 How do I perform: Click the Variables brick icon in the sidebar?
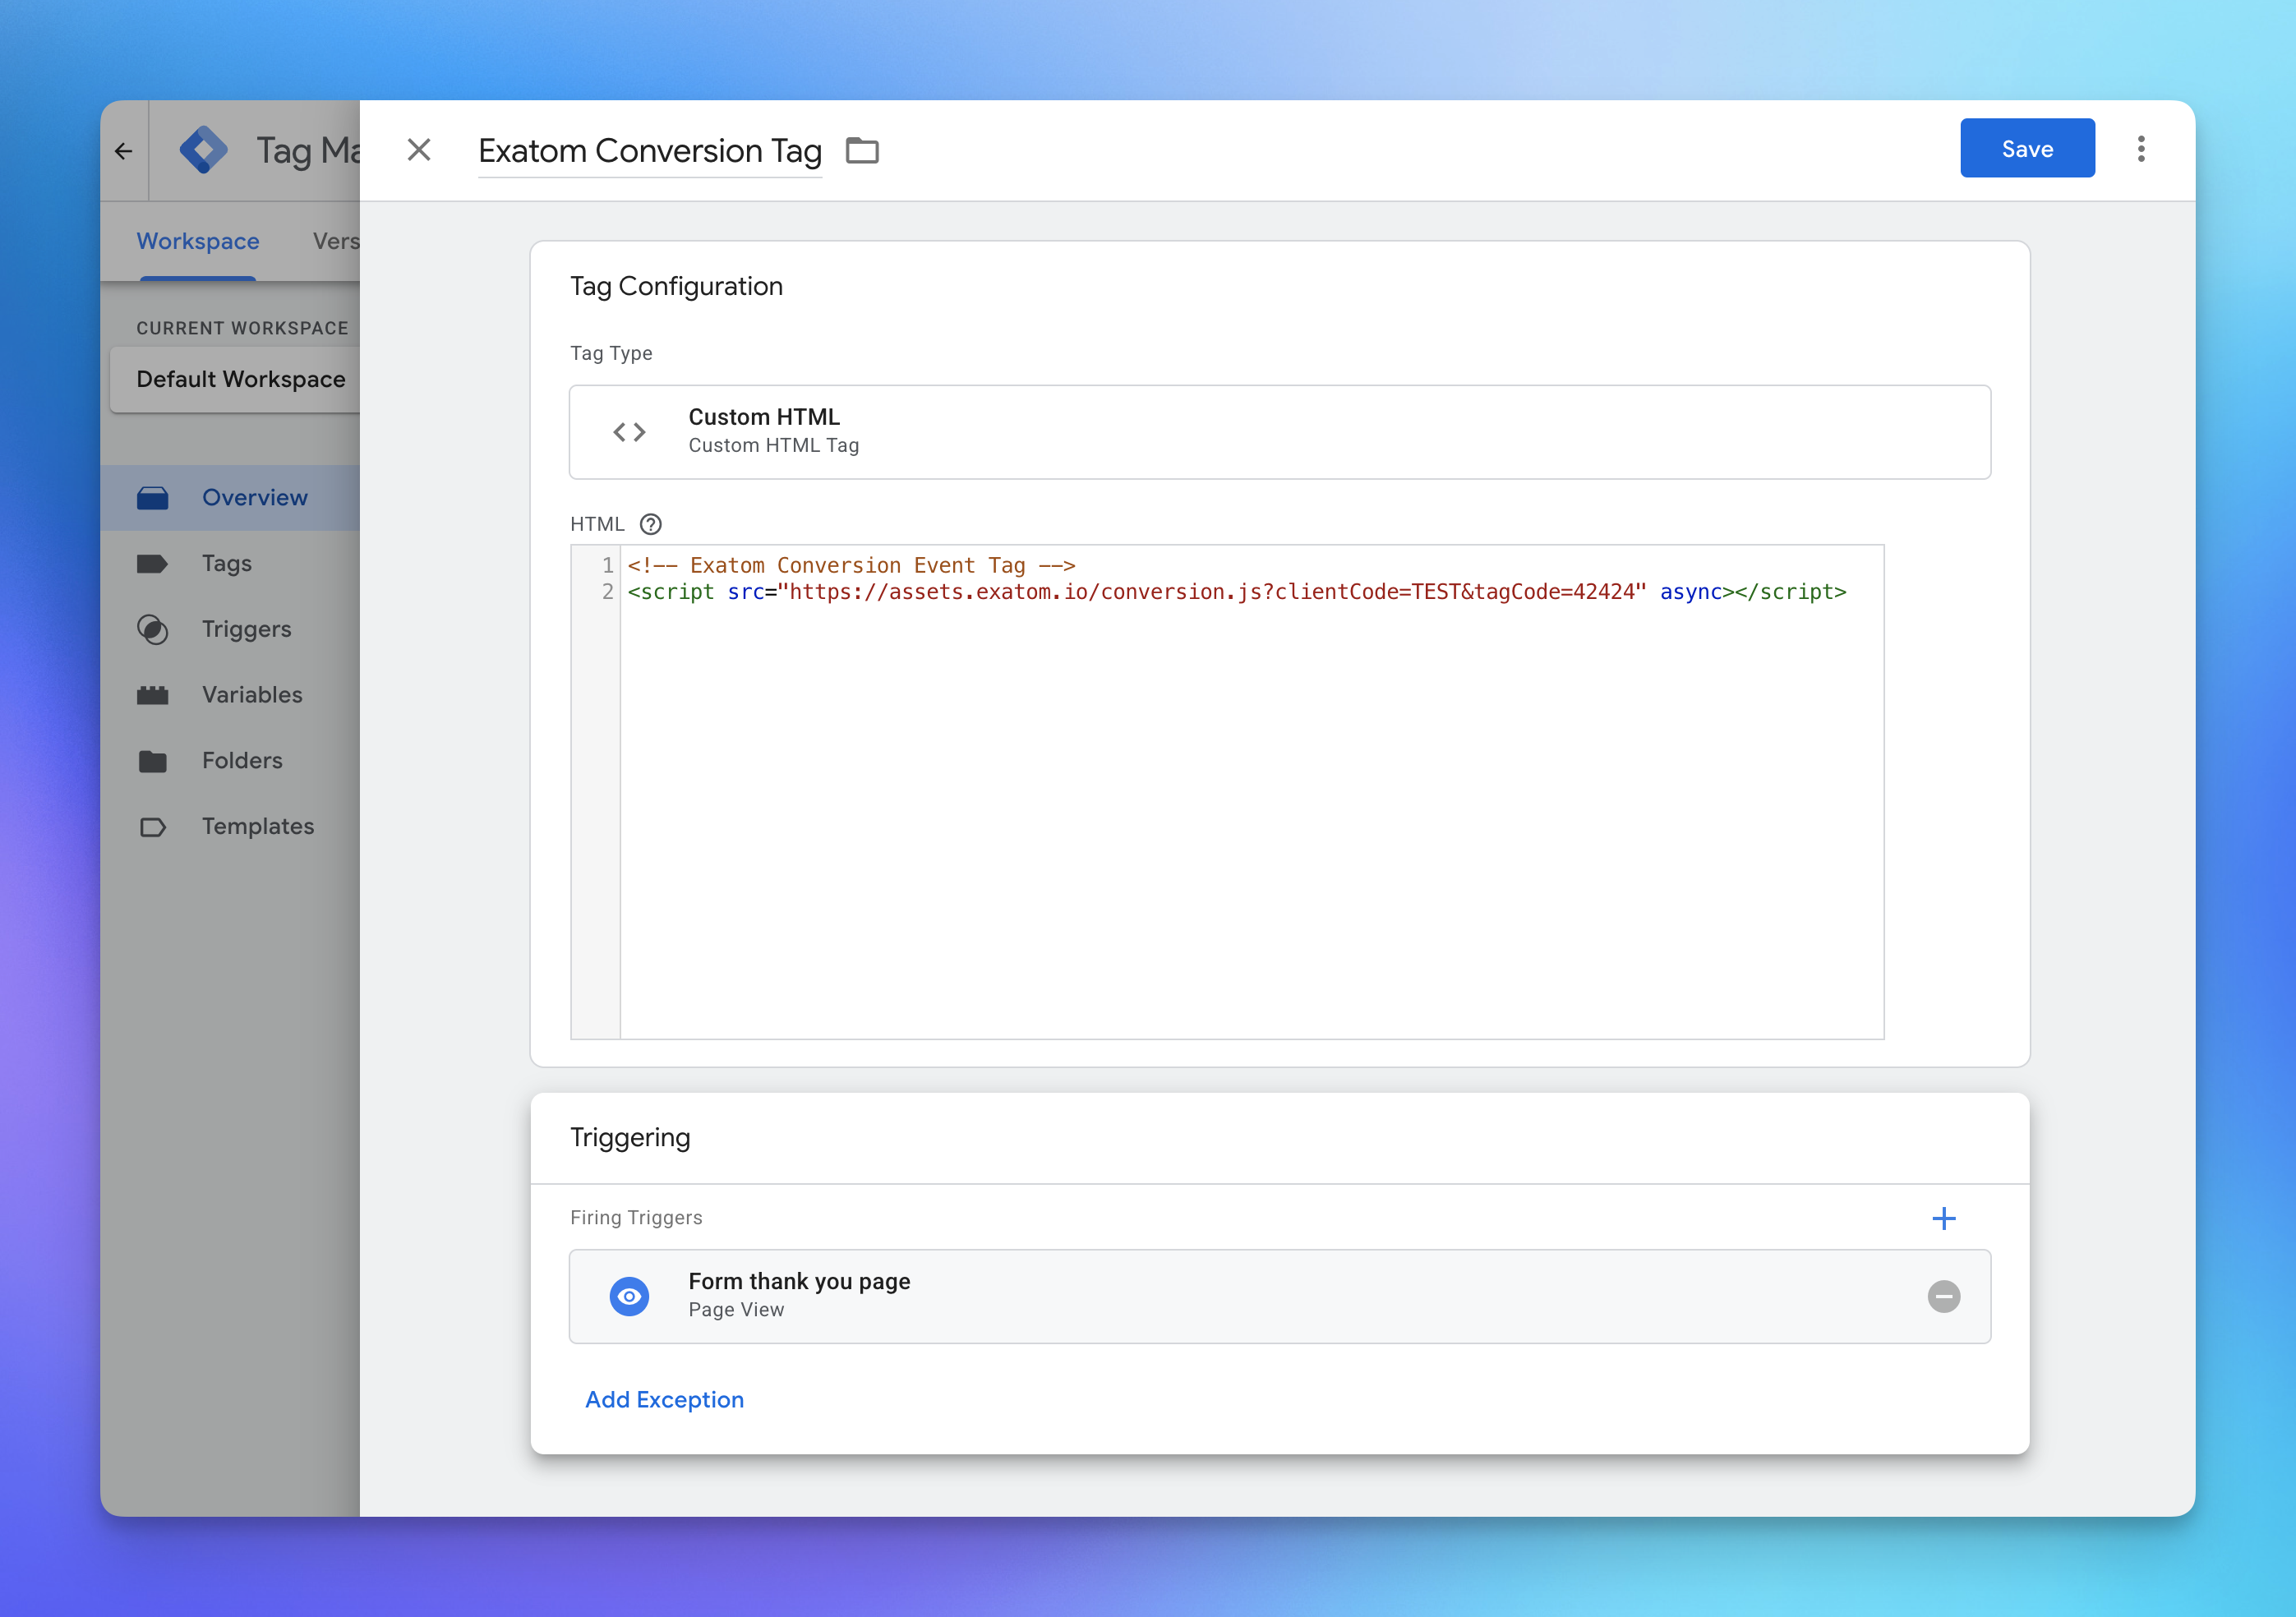click(153, 695)
